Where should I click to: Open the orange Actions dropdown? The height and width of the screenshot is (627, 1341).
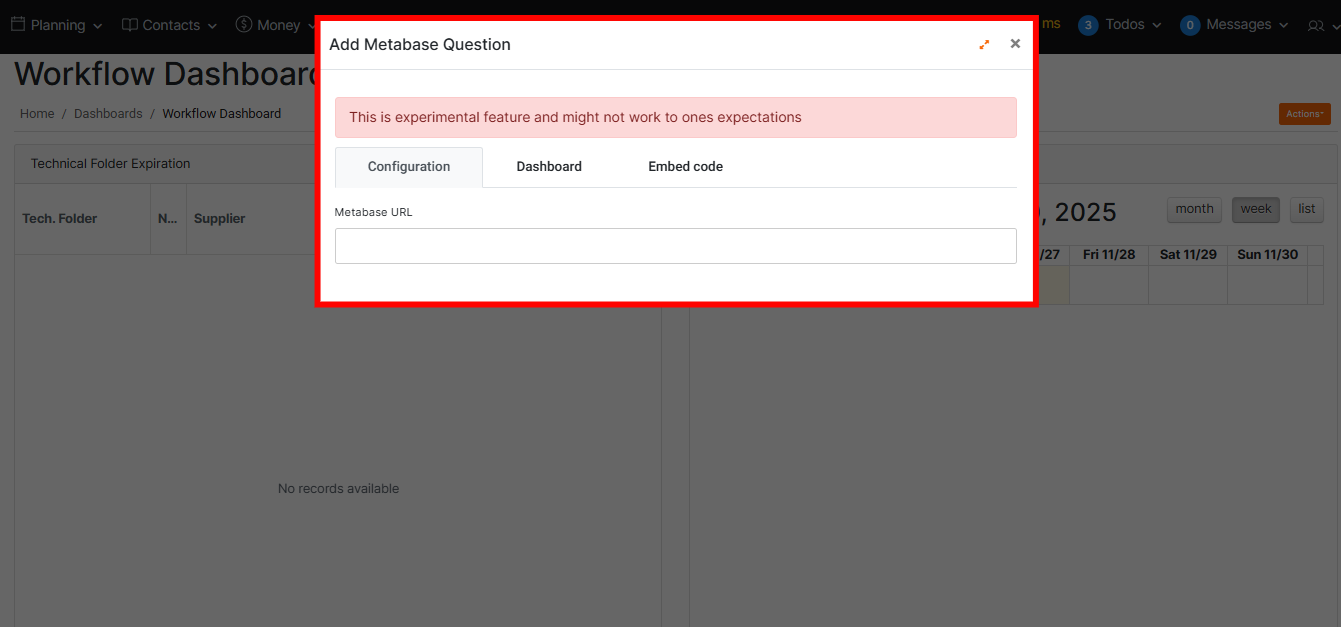(1304, 114)
